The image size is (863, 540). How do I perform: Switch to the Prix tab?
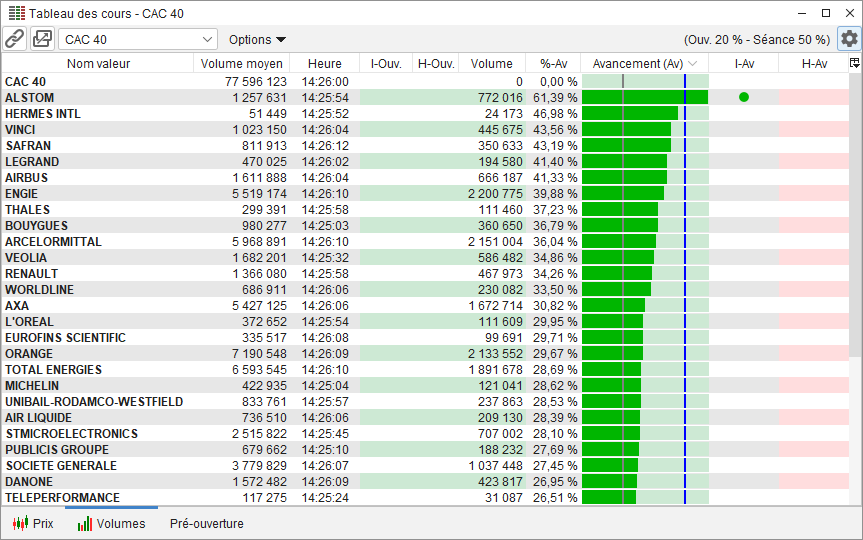33,523
